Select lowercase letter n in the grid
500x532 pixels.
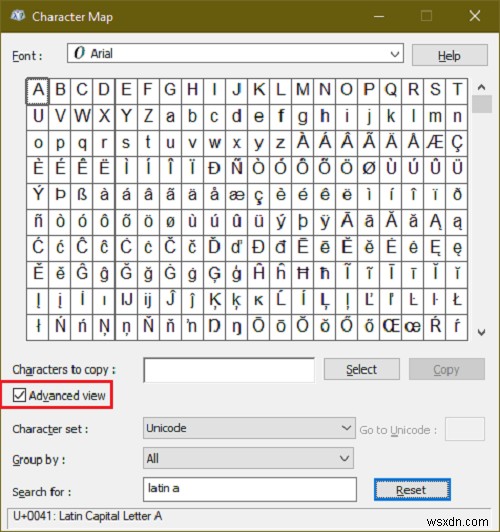coord(457,117)
